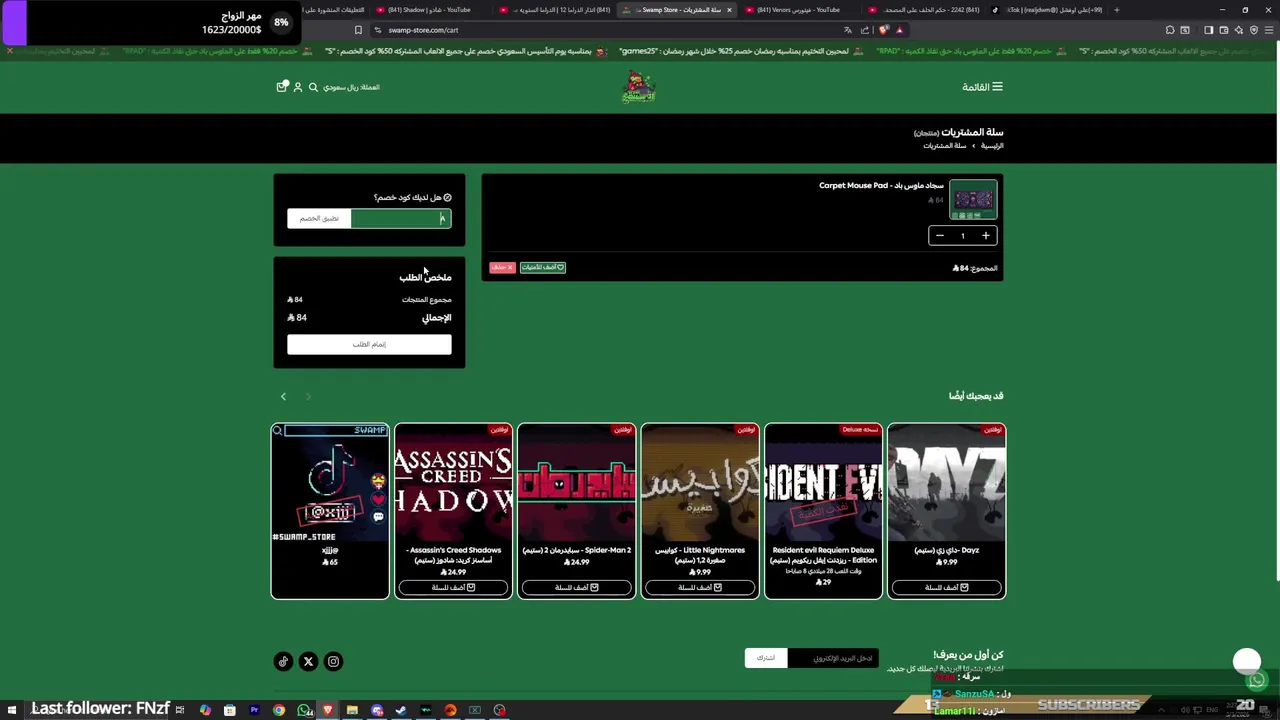Close the Swamp Store tab
The height and width of the screenshot is (720, 1280).
tap(729, 10)
